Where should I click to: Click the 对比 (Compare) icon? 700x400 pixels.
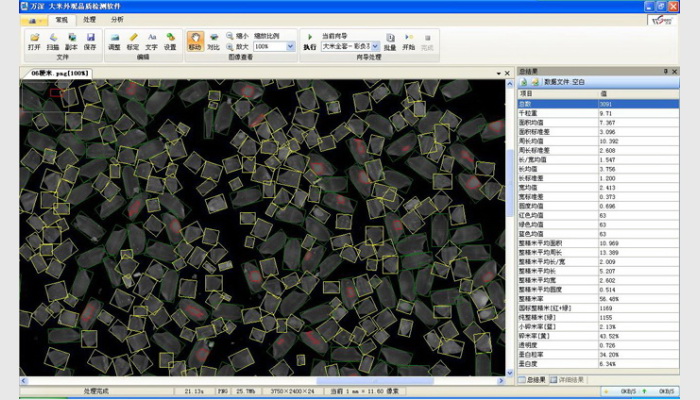[x=213, y=40]
